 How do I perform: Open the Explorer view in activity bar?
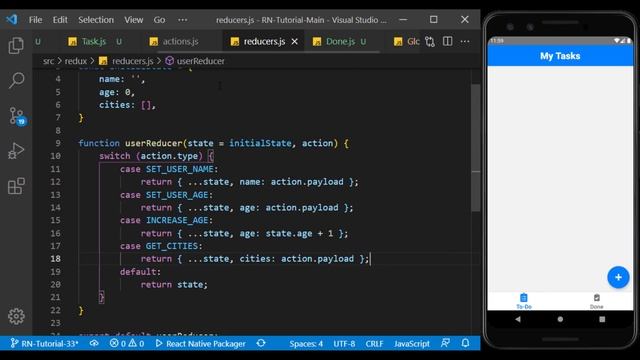pyautogui.click(x=16, y=45)
